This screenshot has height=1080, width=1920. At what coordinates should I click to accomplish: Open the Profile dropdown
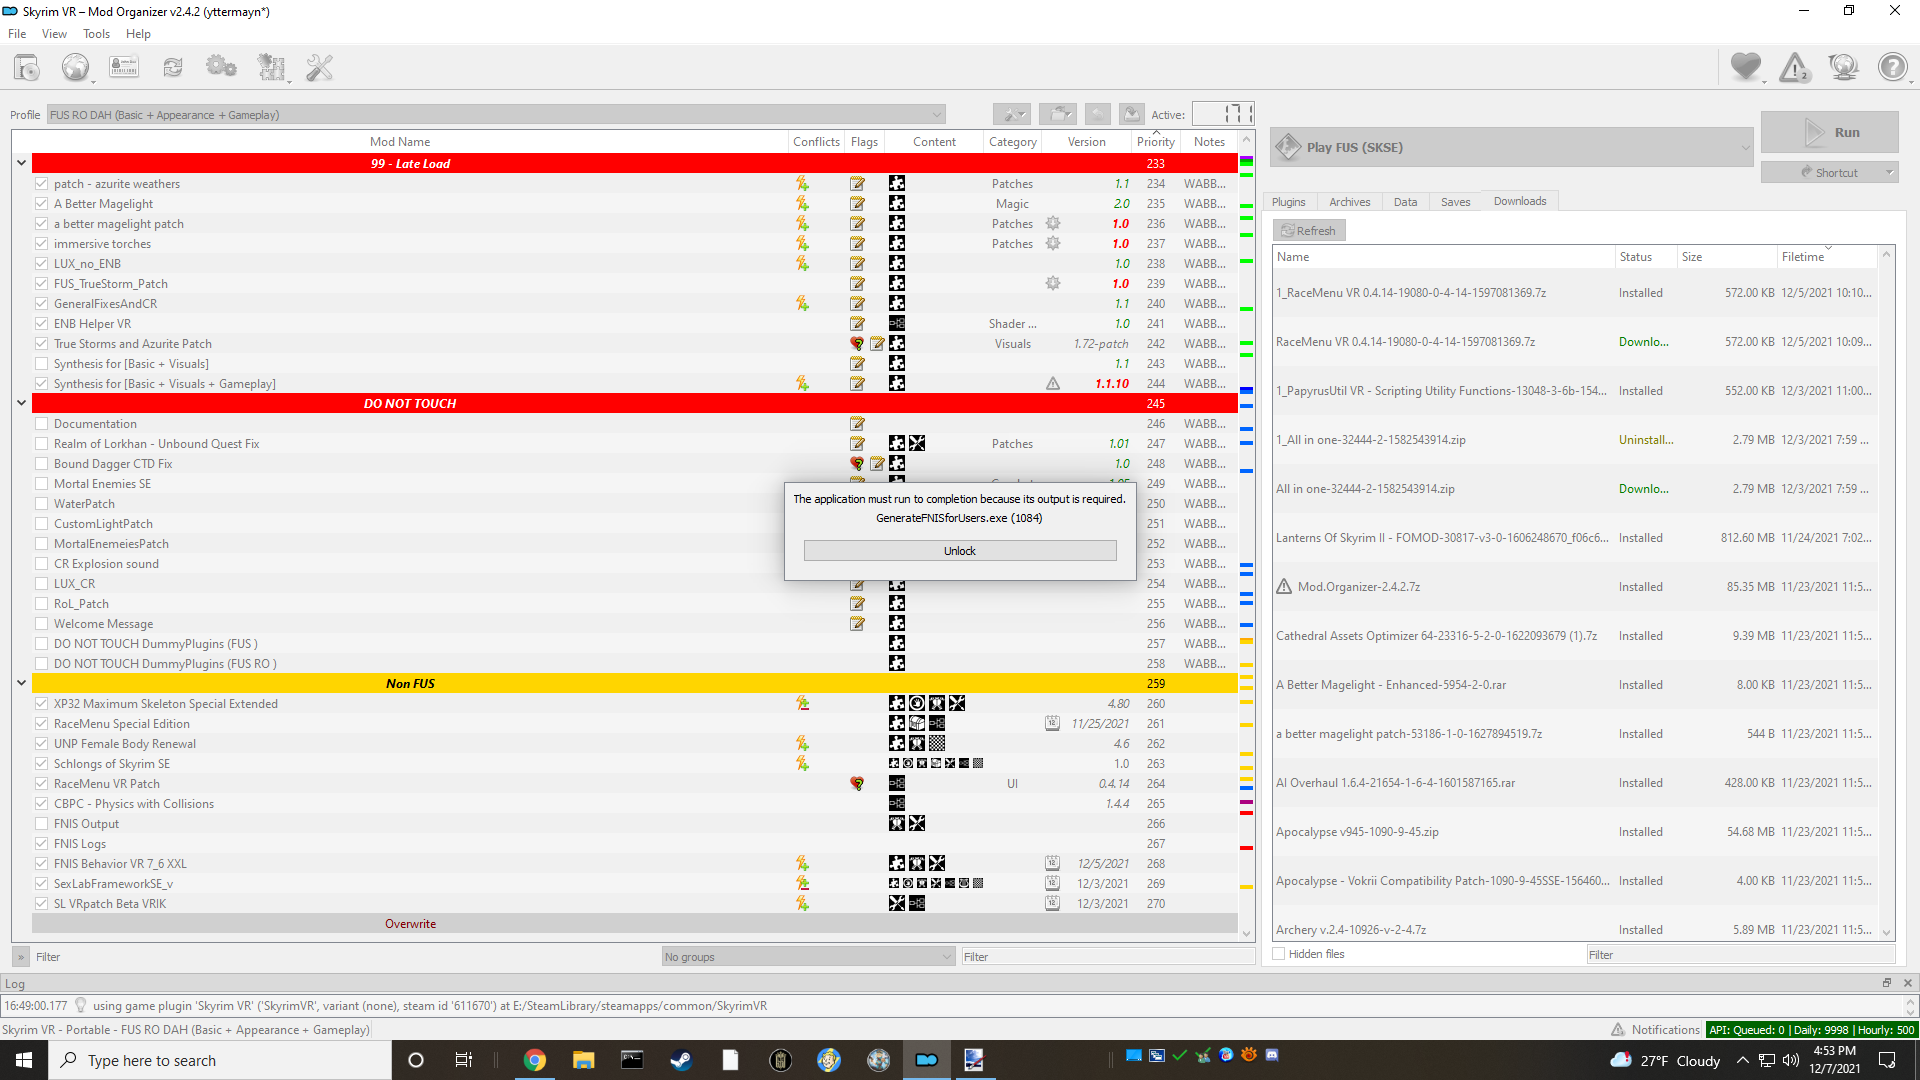point(495,115)
